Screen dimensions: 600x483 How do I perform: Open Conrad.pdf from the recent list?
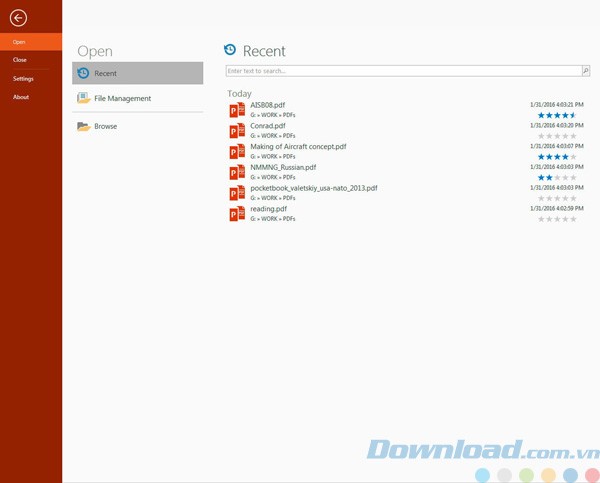[x=268, y=126]
